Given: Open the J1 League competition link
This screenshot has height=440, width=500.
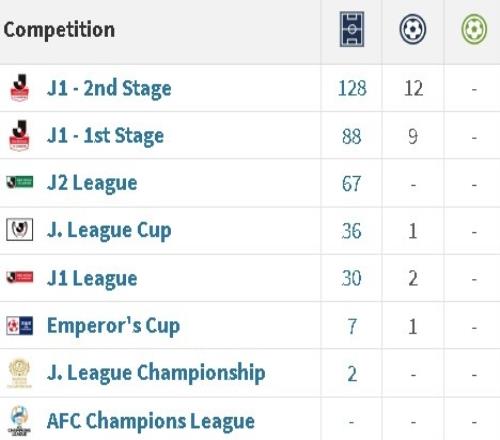Looking at the screenshot, I should point(92,278).
